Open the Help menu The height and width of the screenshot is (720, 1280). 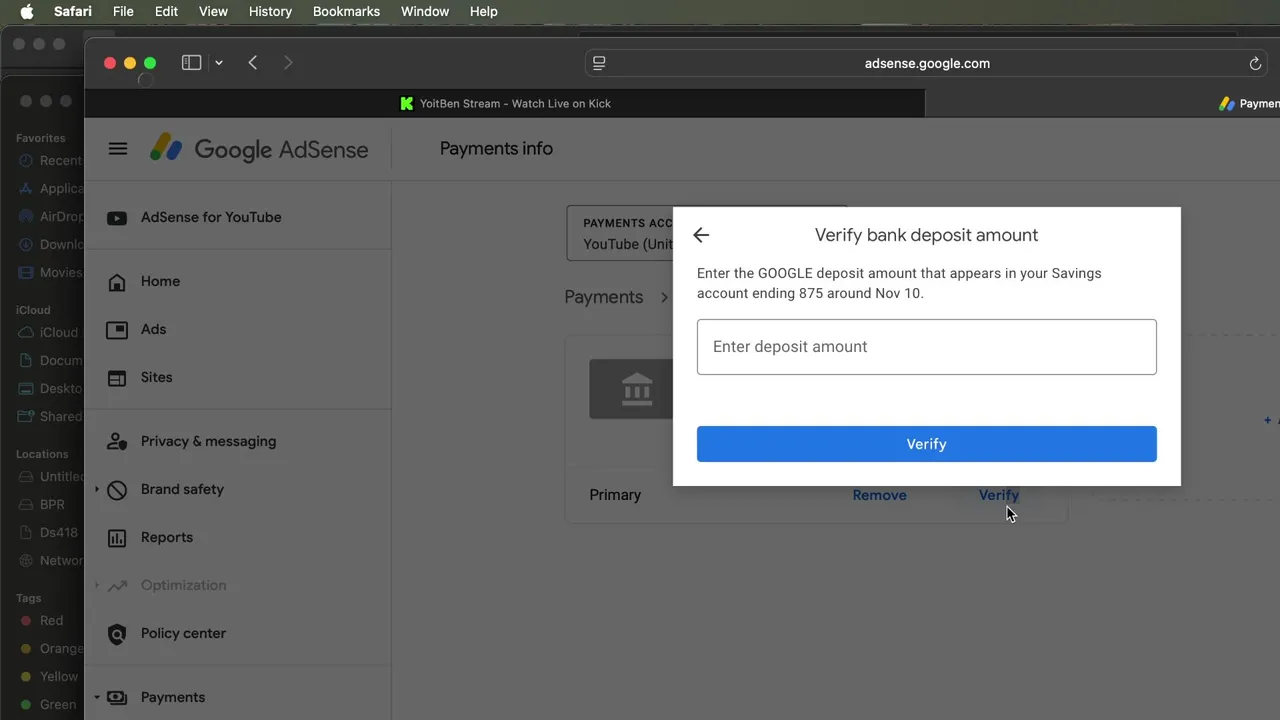(484, 11)
